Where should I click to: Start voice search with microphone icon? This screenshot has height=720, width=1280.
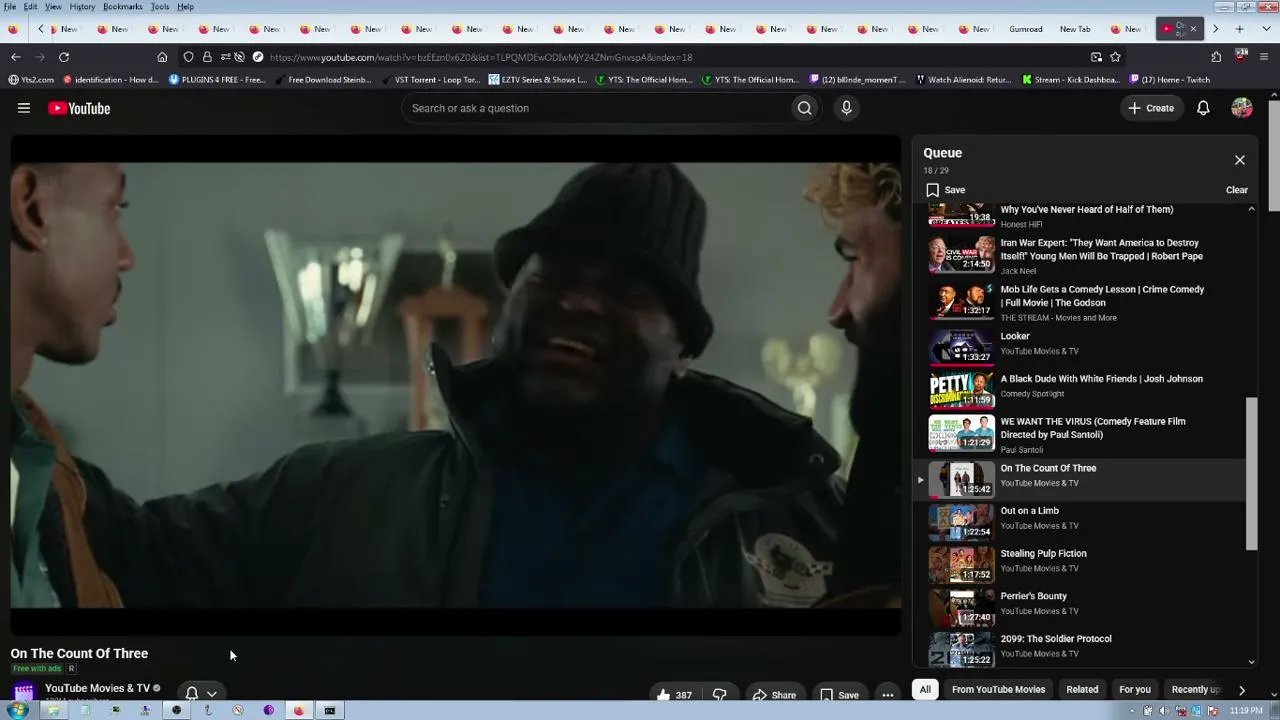(846, 108)
